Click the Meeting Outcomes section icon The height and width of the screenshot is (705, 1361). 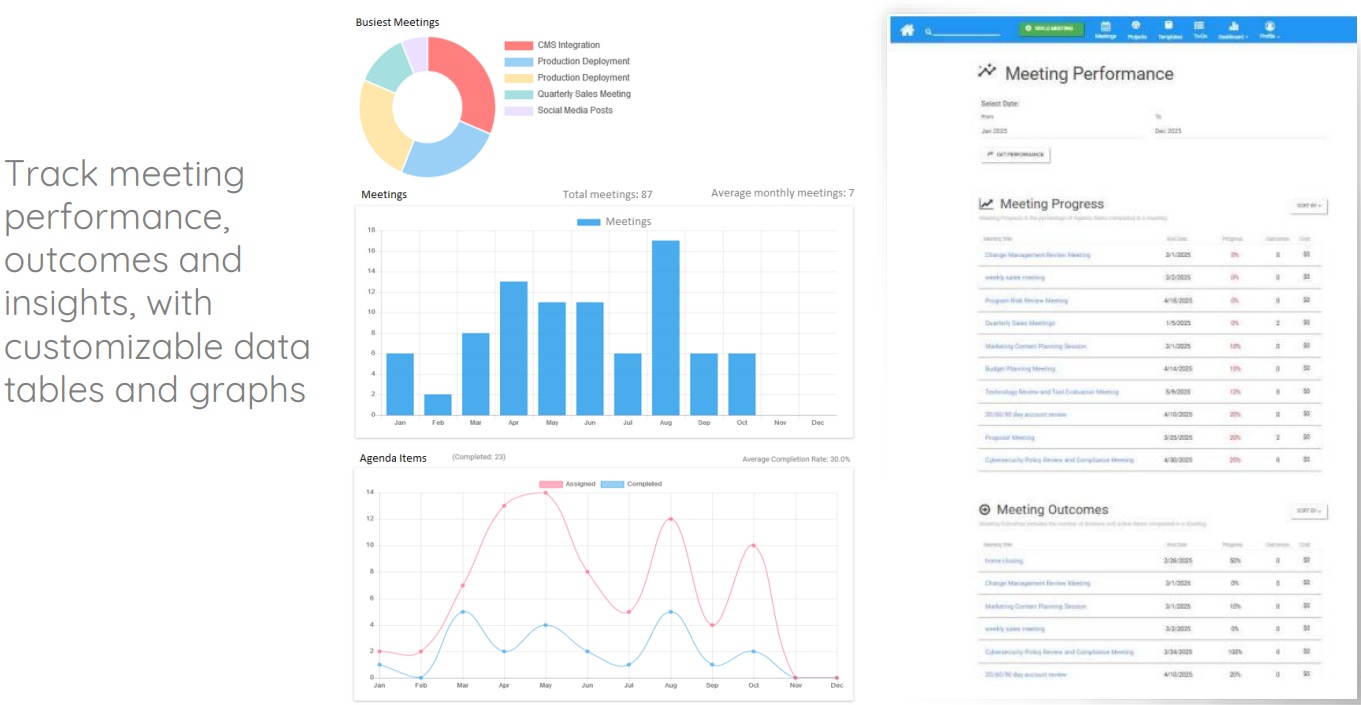985,509
